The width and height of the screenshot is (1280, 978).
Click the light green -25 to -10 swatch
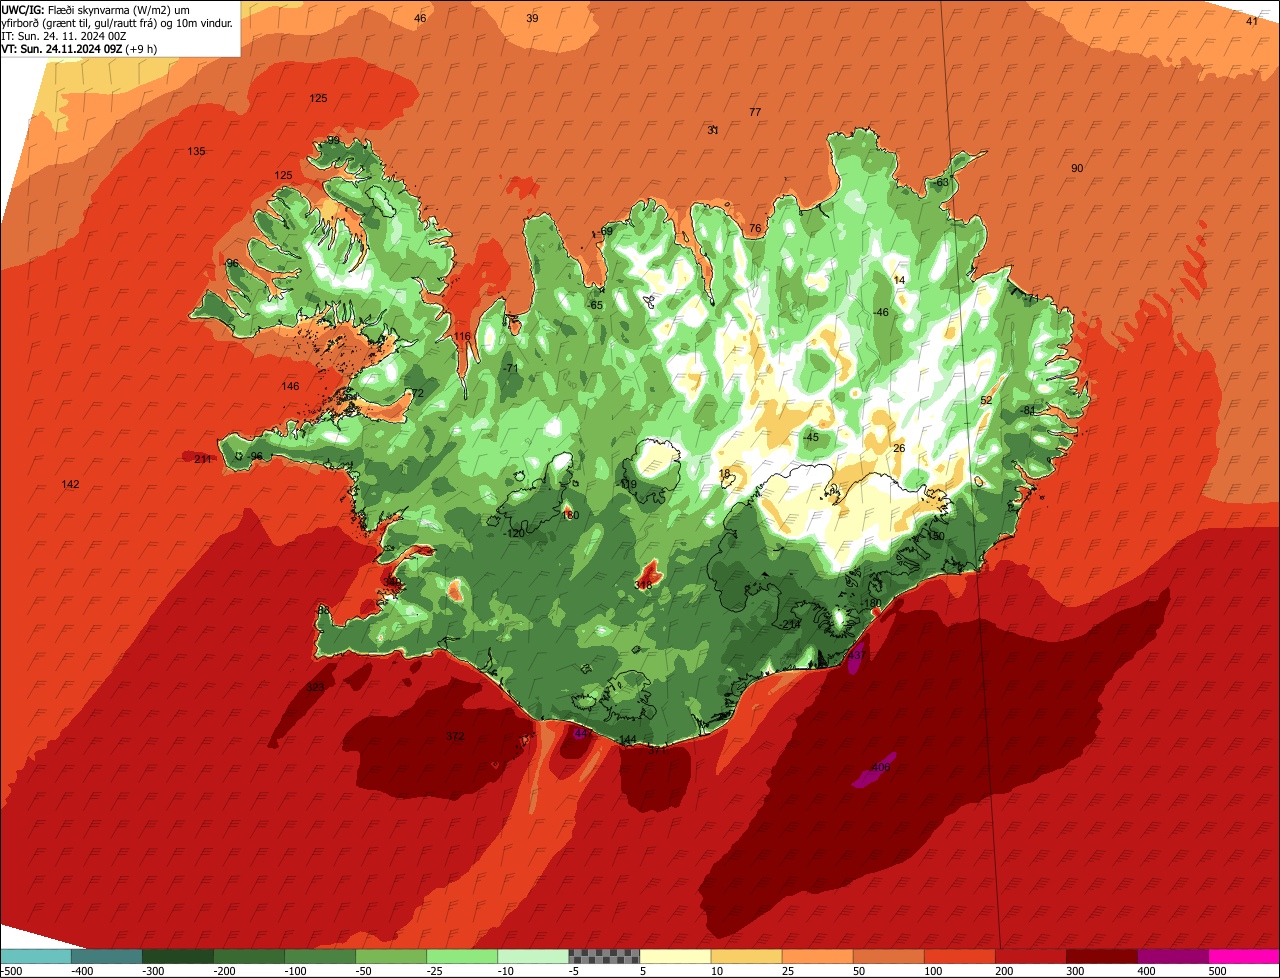click(x=462, y=956)
